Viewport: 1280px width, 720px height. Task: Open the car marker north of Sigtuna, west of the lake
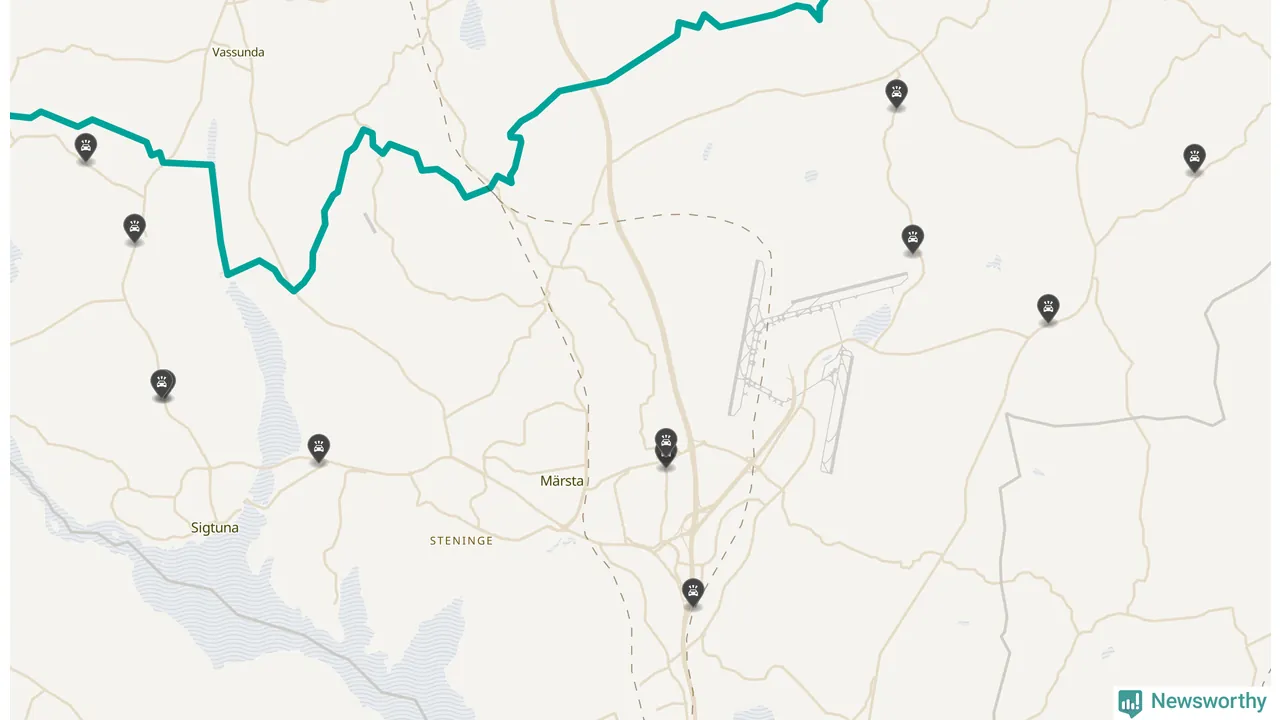(163, 384)
